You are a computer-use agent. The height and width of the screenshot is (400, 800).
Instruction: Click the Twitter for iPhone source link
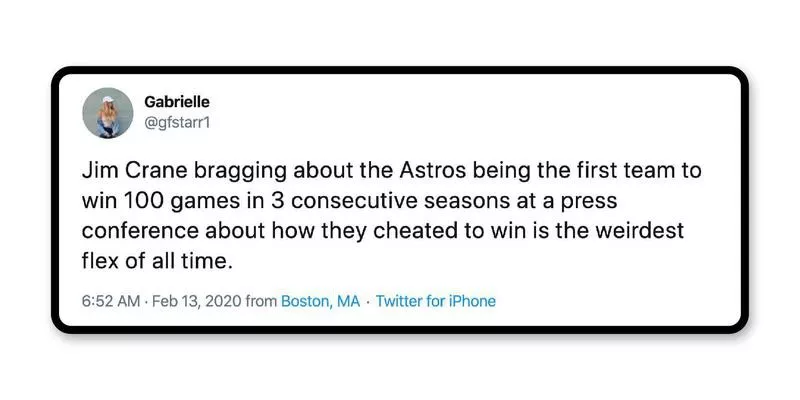[x=435, y=301]
